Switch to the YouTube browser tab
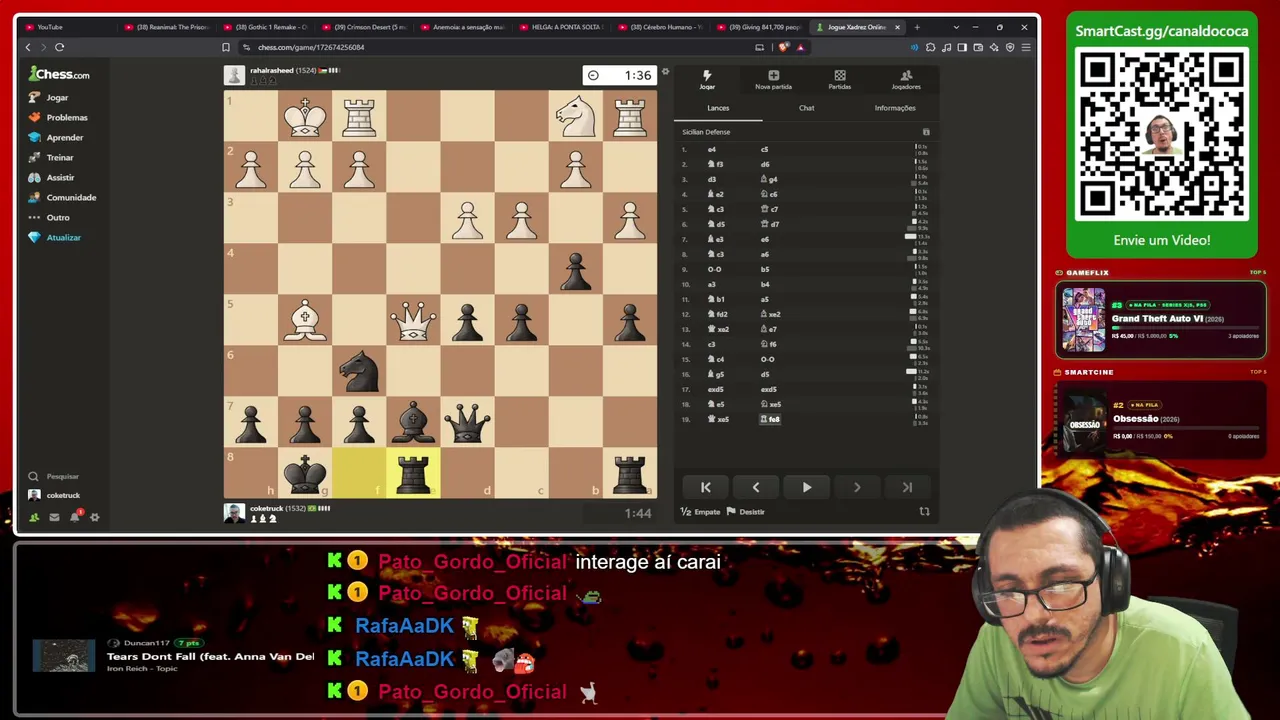Screen dimensions: 1280x720 (66, 27)
